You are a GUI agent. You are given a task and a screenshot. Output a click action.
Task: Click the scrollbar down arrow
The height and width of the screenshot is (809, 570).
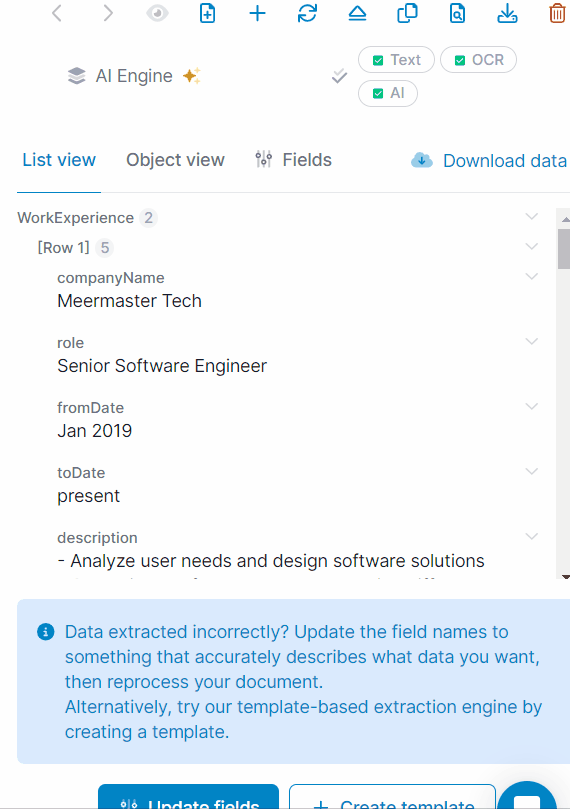pyautogui.click(x=565, y=576)
